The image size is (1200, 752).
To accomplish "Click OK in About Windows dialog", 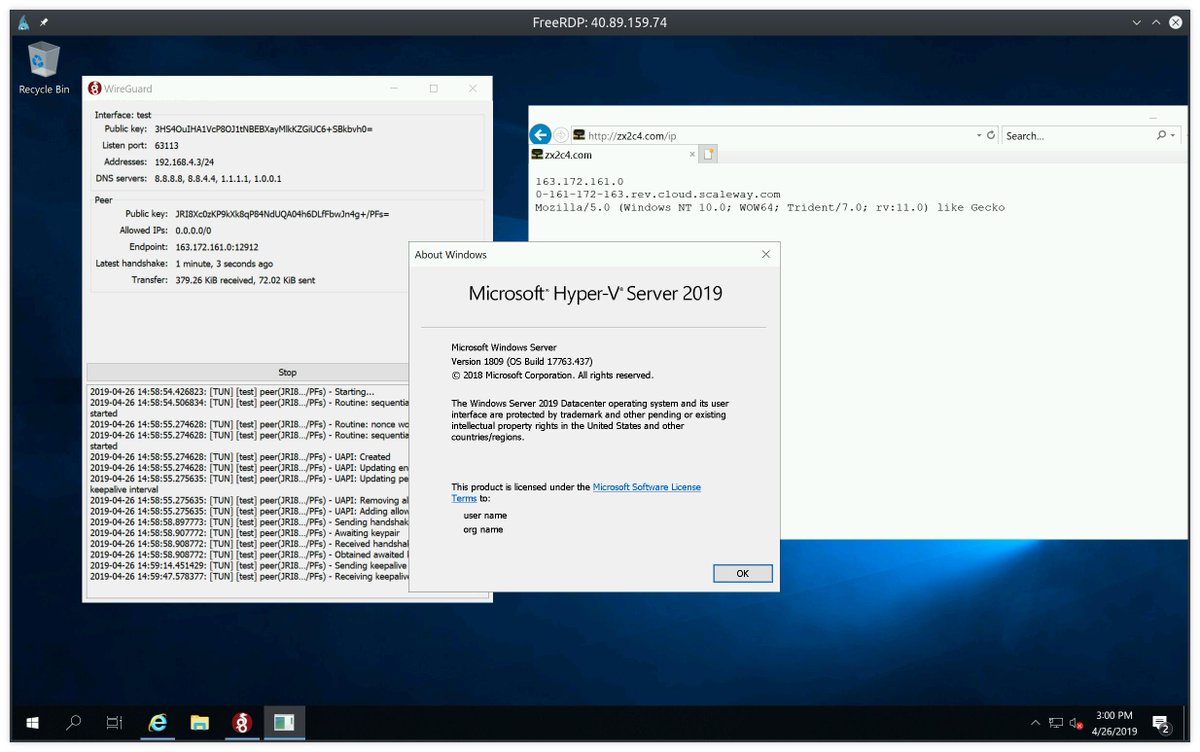I will 742,573.
